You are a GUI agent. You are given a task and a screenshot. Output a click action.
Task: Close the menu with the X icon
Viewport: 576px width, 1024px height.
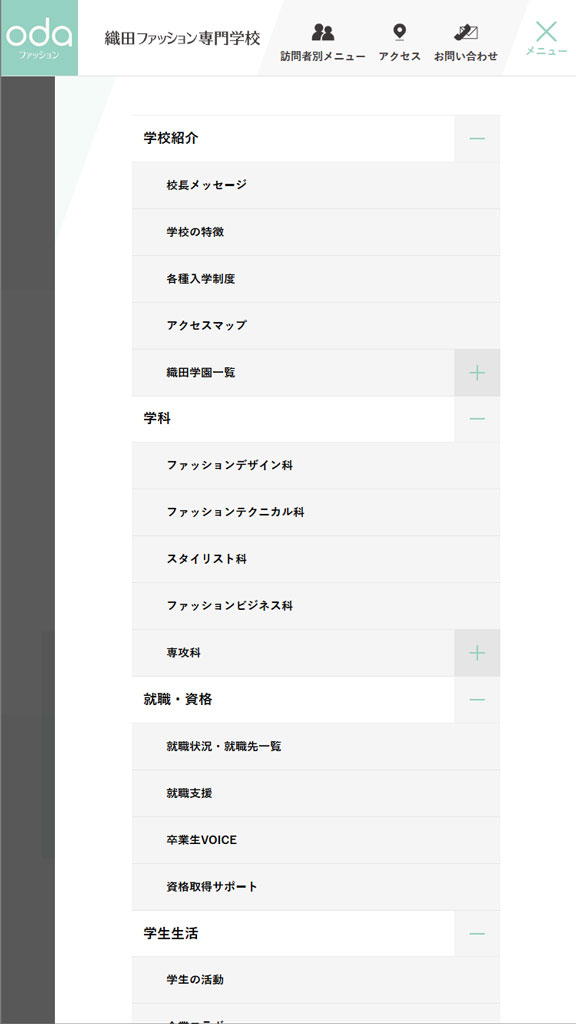pyautogui.click(x=544, y=30)
